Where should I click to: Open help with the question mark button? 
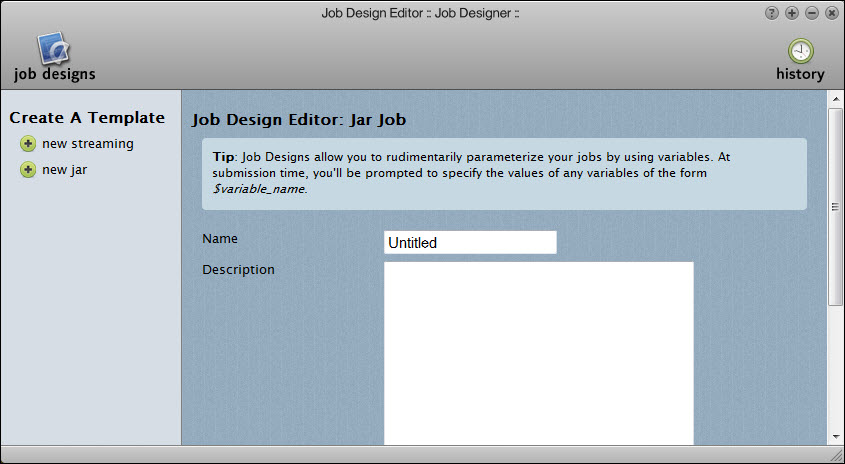click(772, 13)
